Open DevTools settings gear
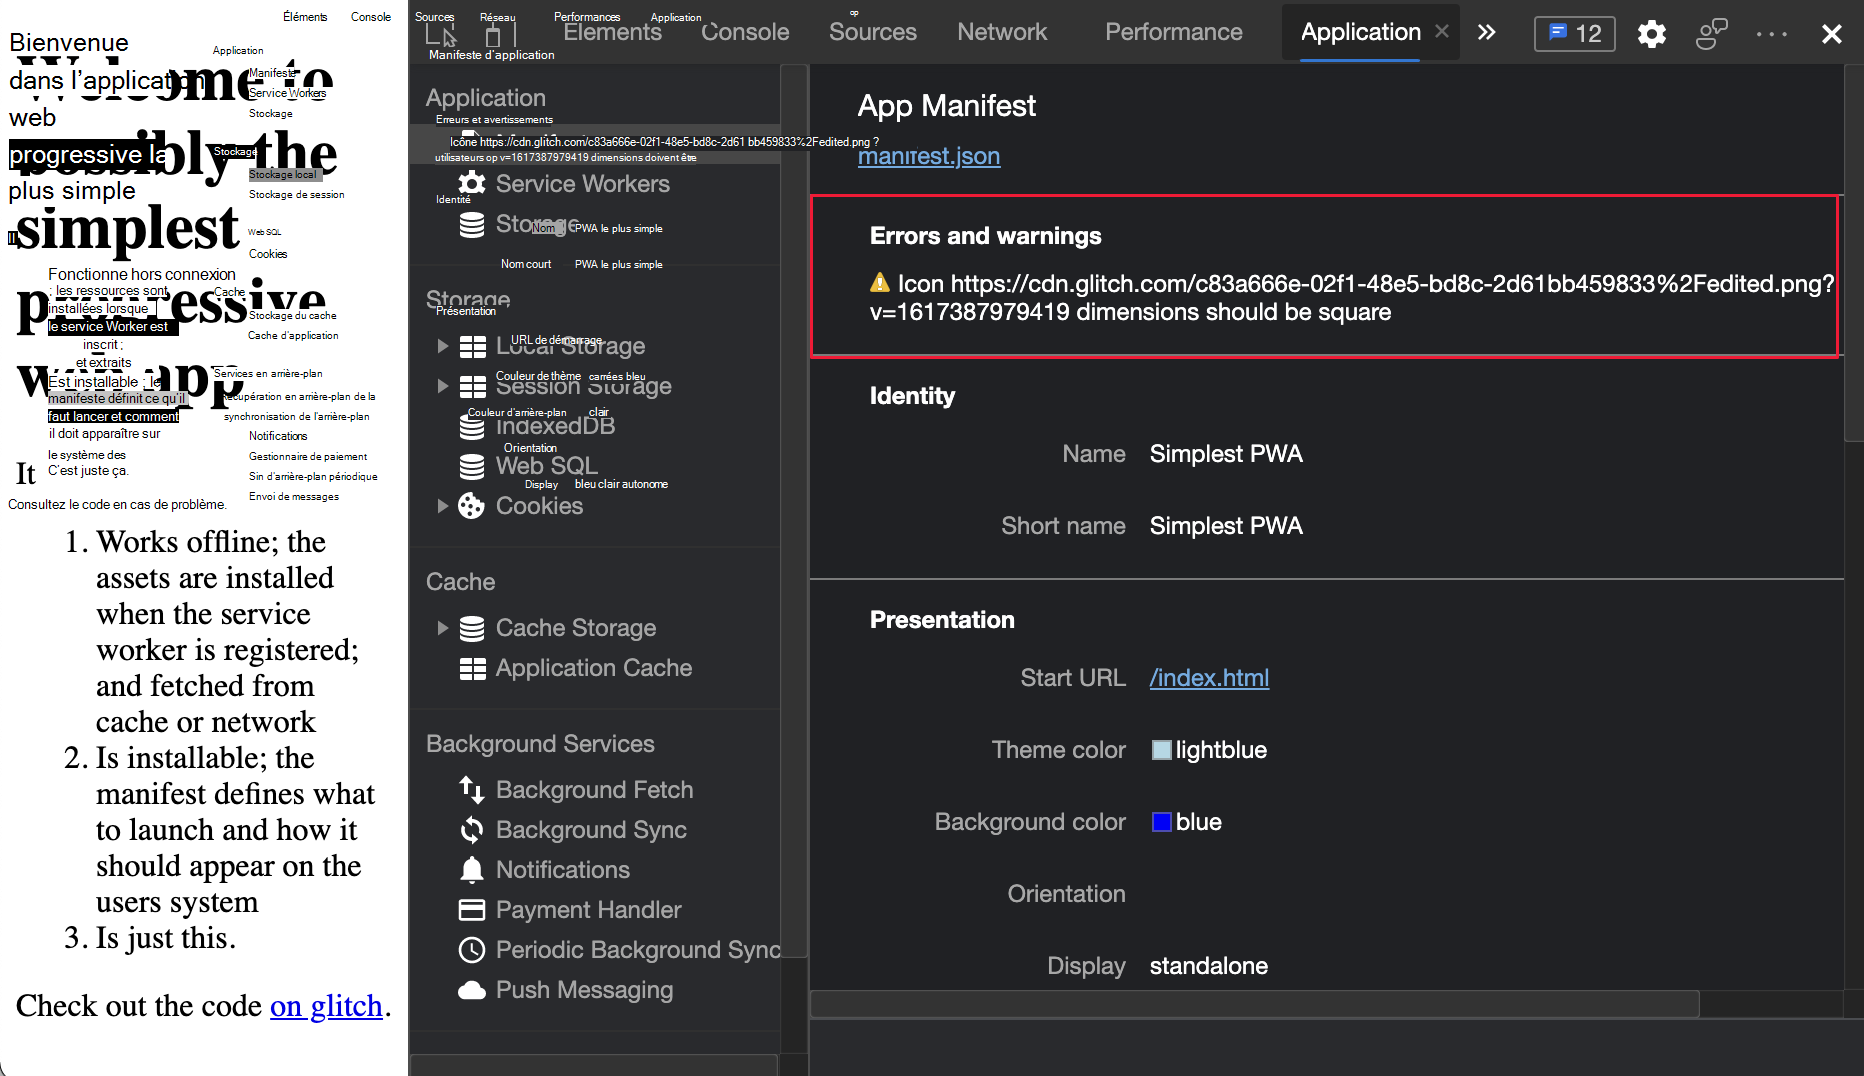Viewport: 1864px width, 1076px height. tap(1651, 34)
